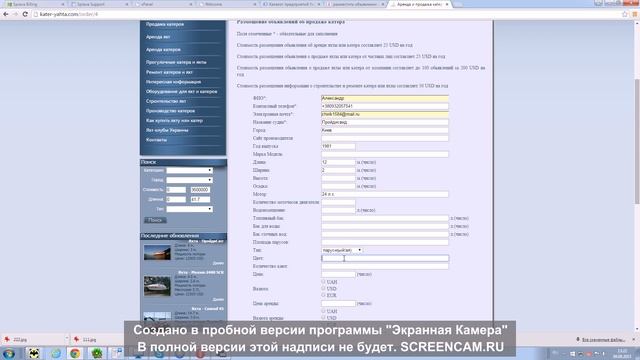Open Строительство яхт menu item
Image resolution: width=640 pixels, height=360 pixels.
[x=166, y=101]
